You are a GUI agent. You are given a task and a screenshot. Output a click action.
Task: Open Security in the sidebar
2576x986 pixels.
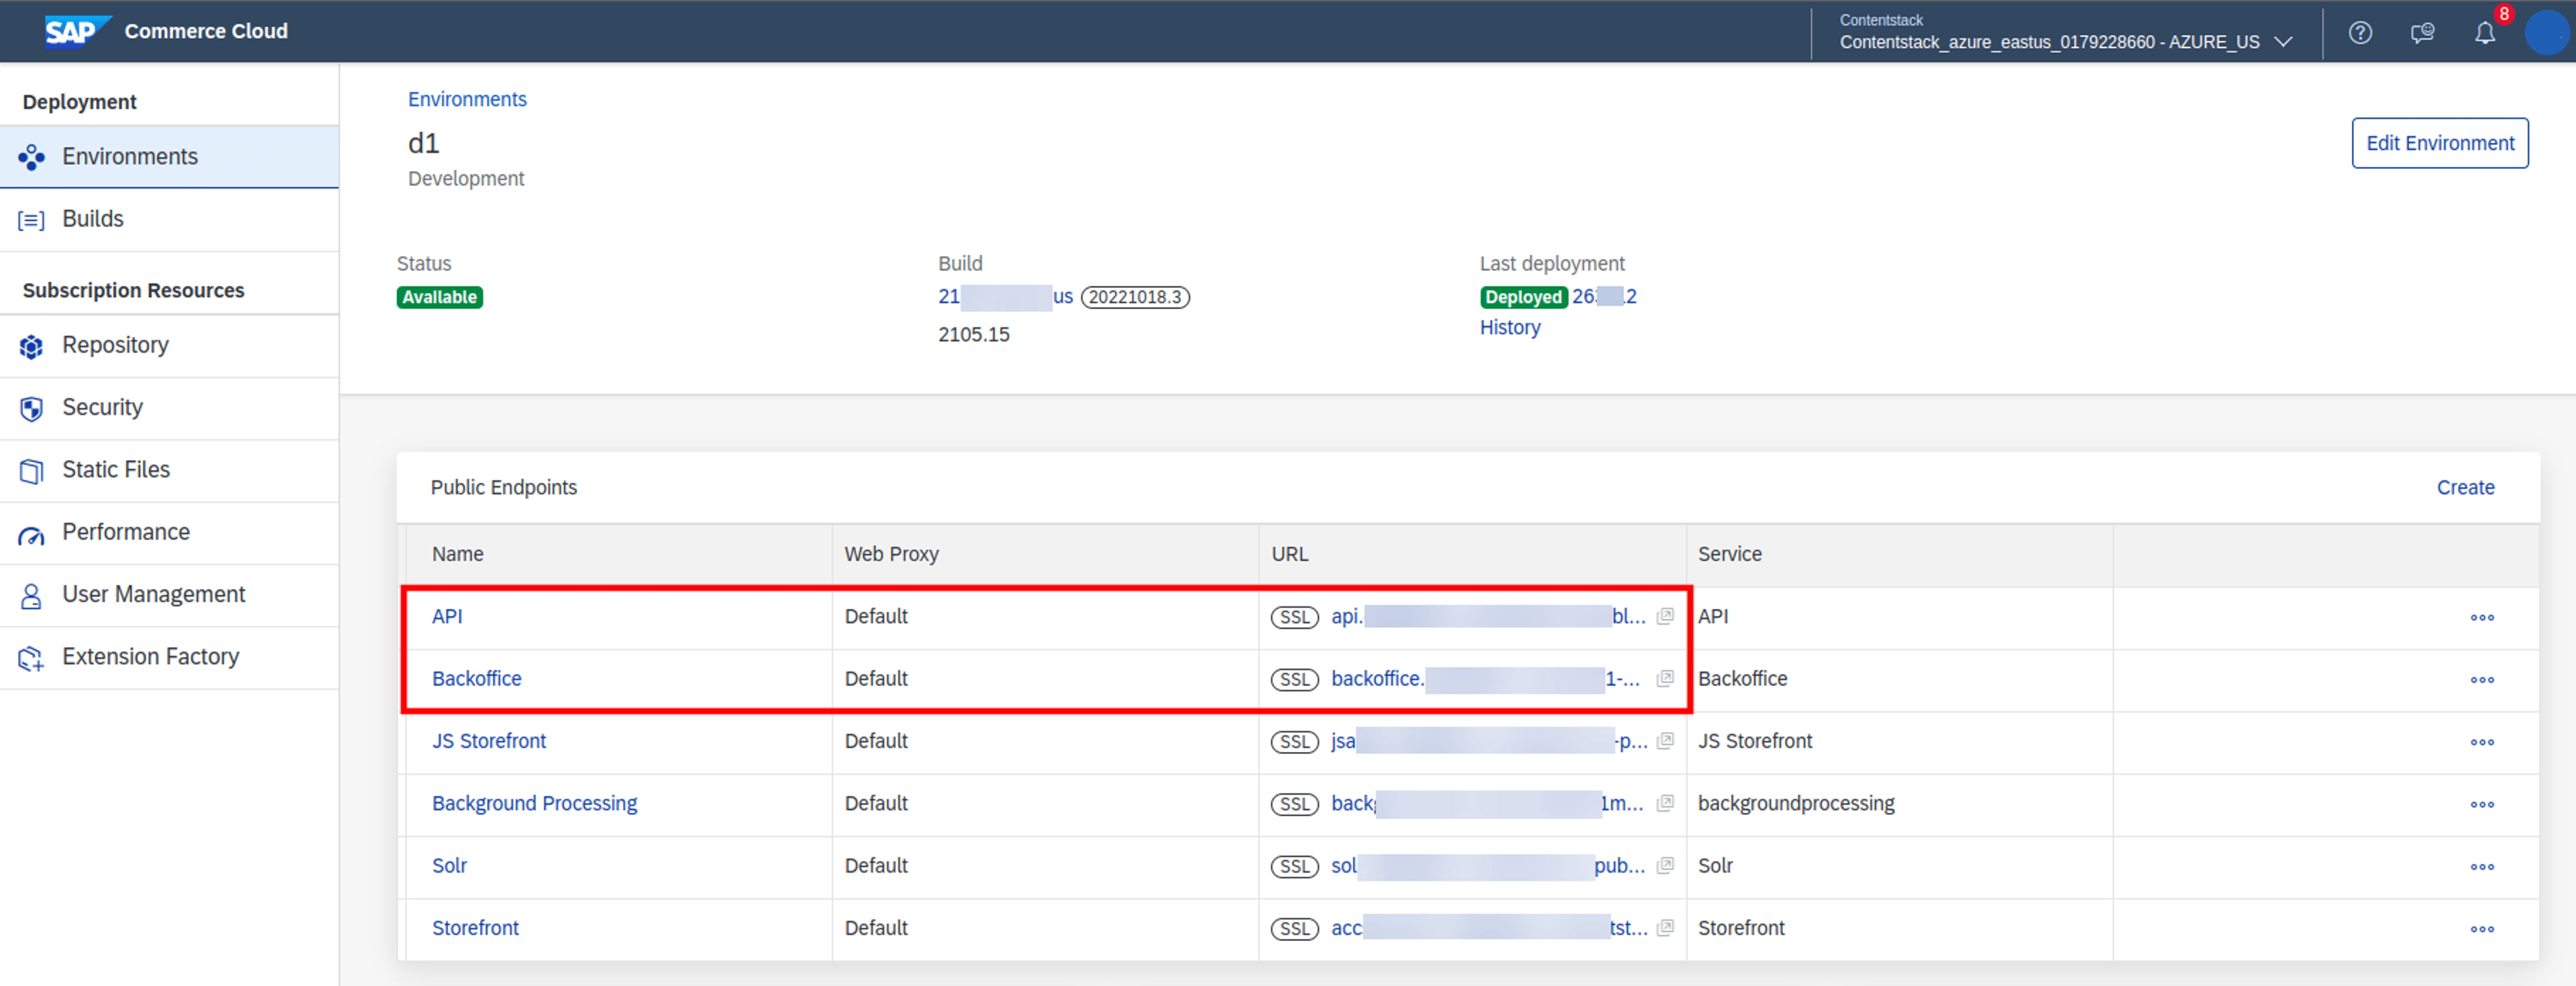coord(169,408)
